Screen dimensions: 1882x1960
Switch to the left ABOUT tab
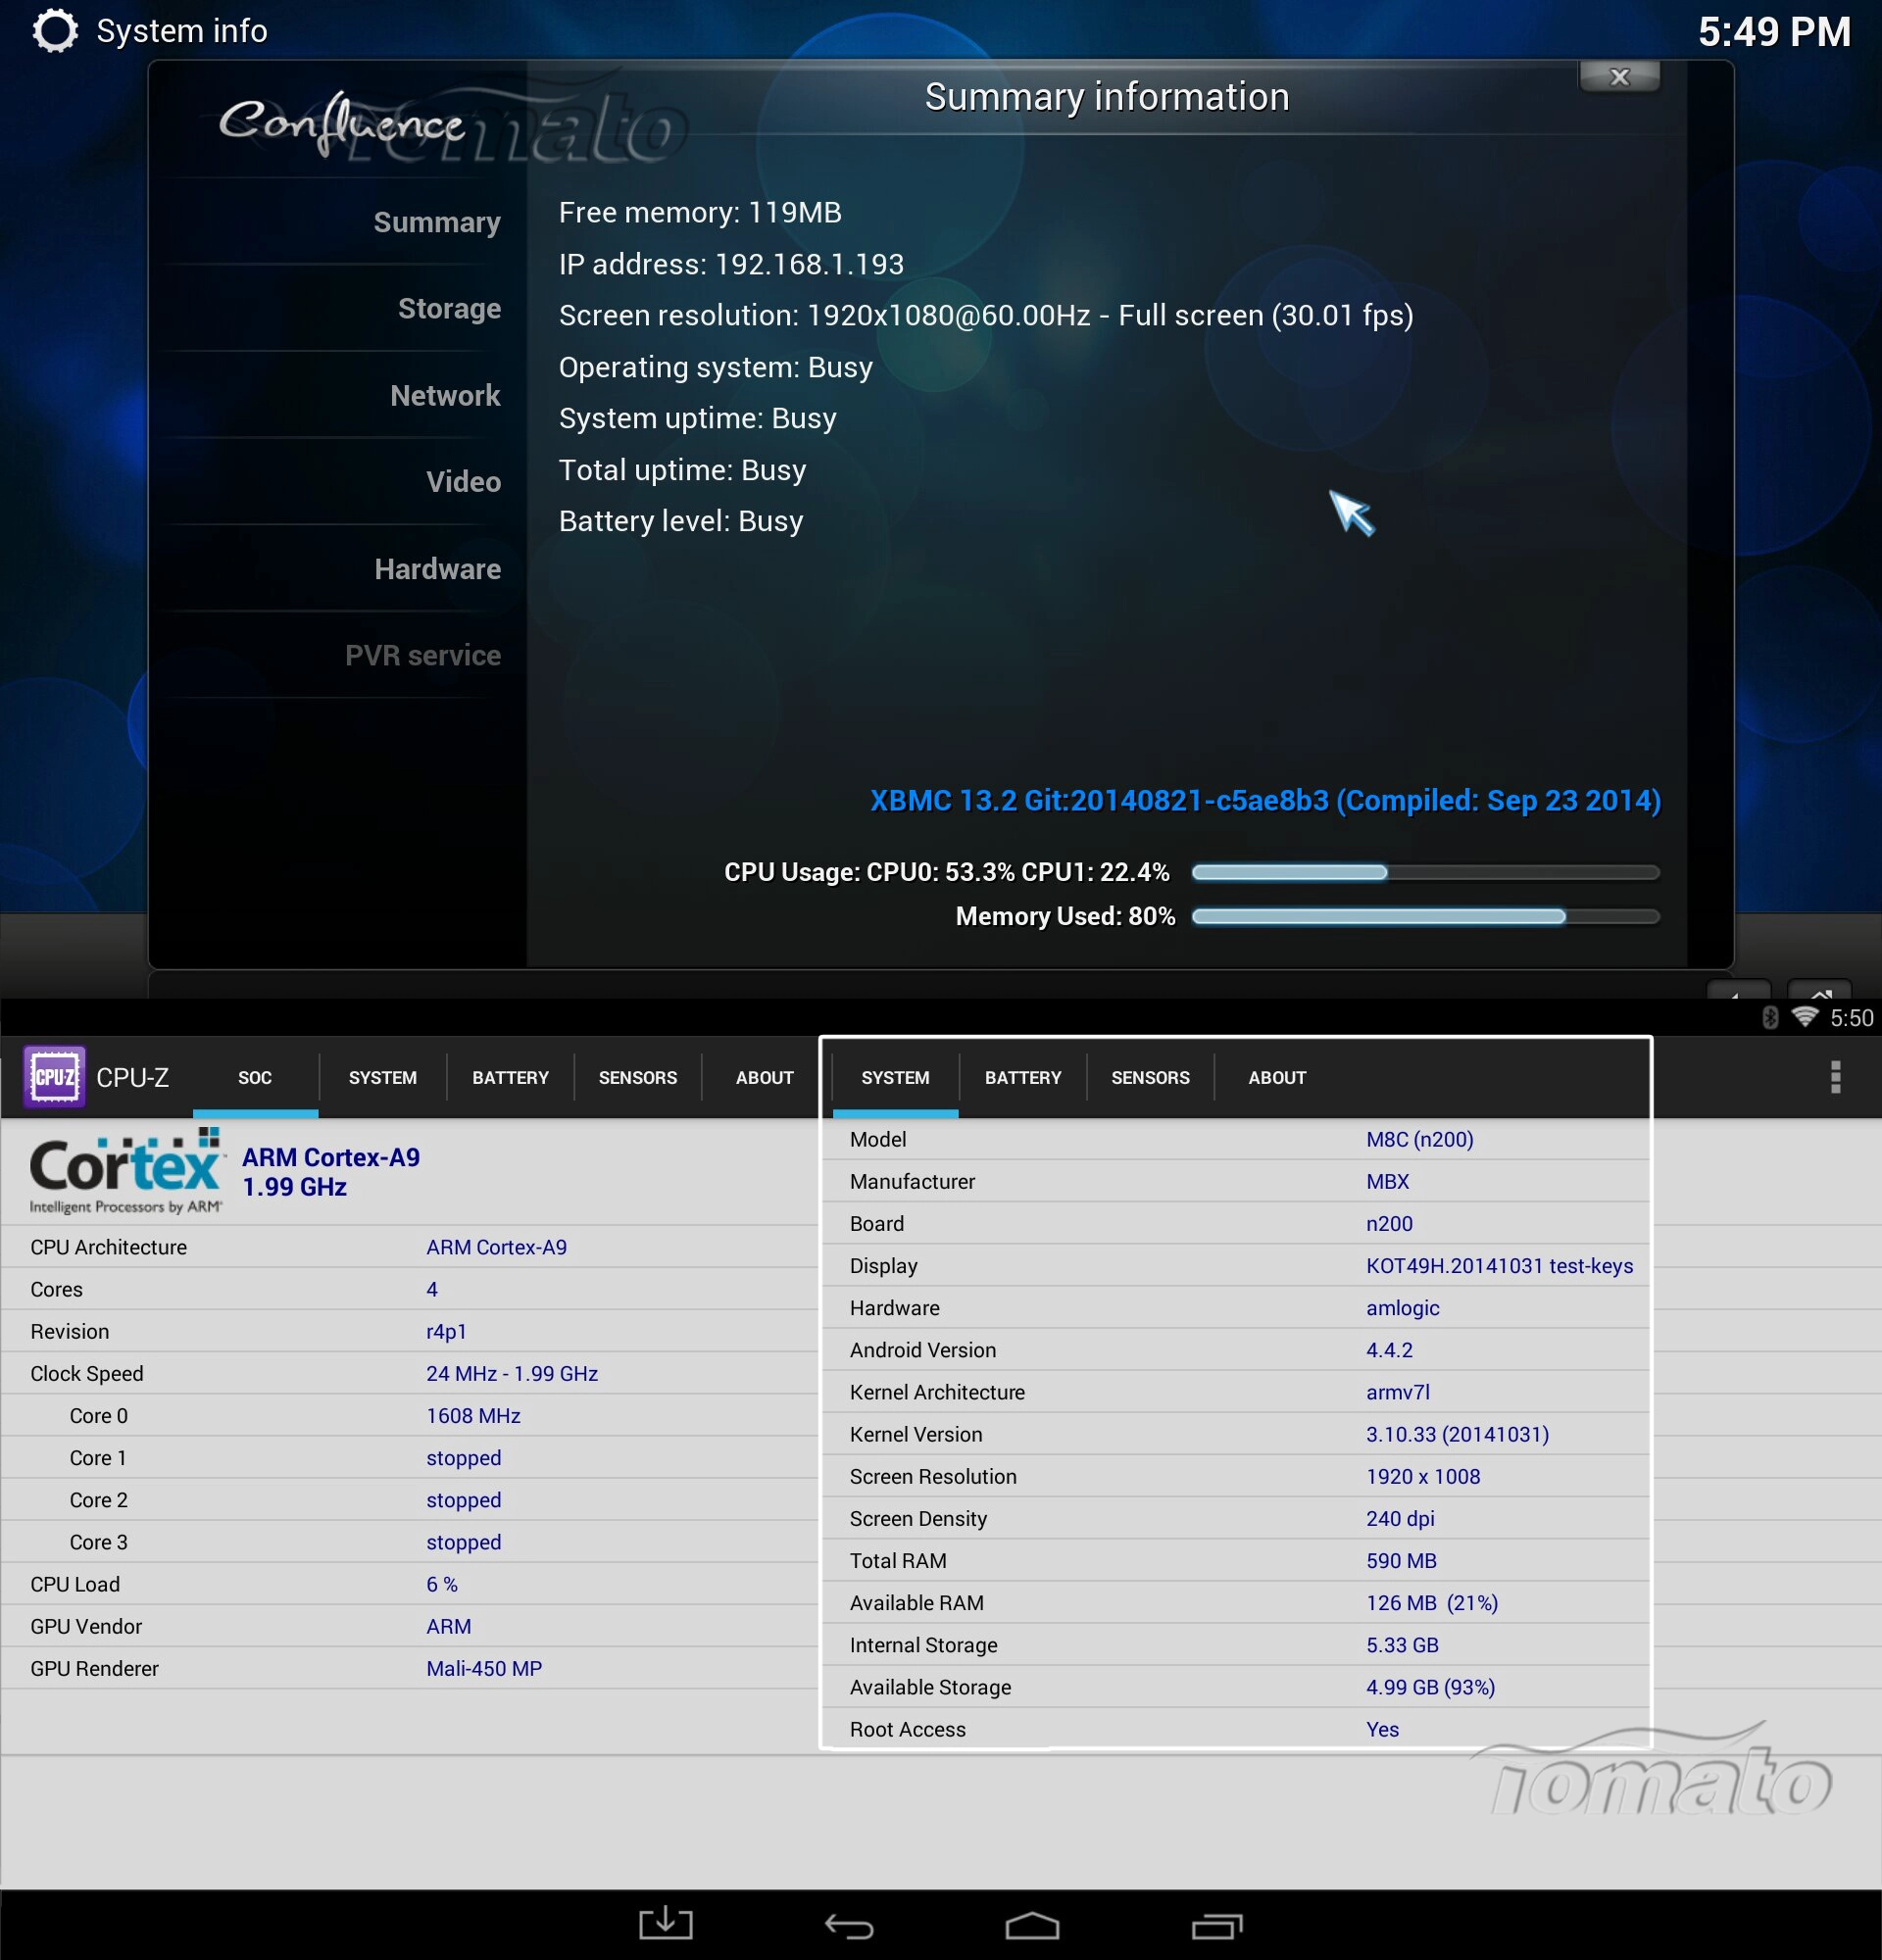[765, 1078]
